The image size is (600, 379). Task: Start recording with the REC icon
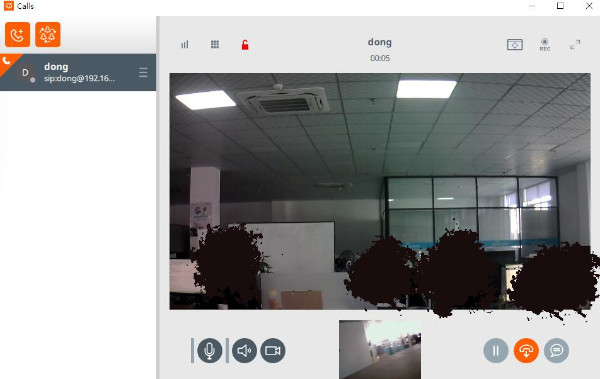[x=545, y=45]
